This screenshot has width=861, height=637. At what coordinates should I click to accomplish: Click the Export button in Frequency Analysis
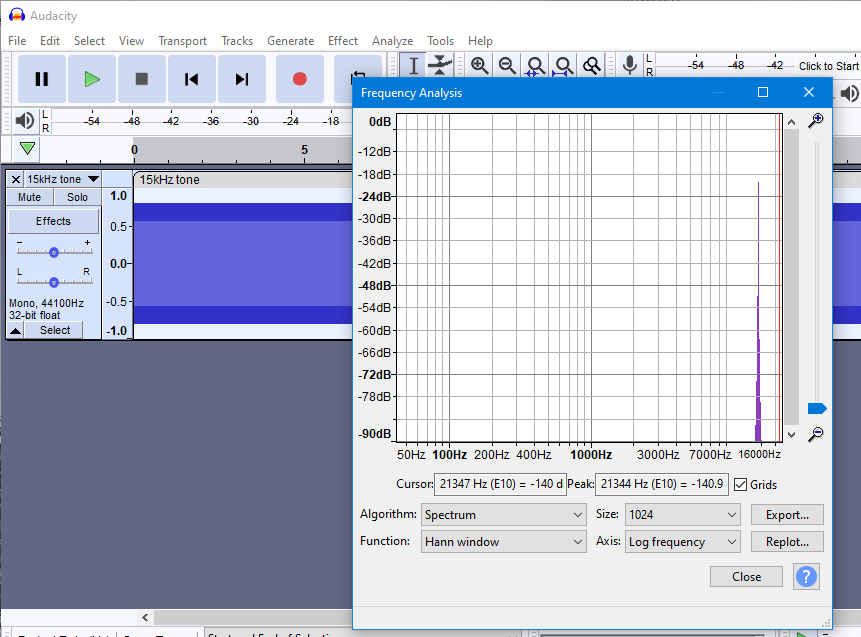[x=787, y=514]
